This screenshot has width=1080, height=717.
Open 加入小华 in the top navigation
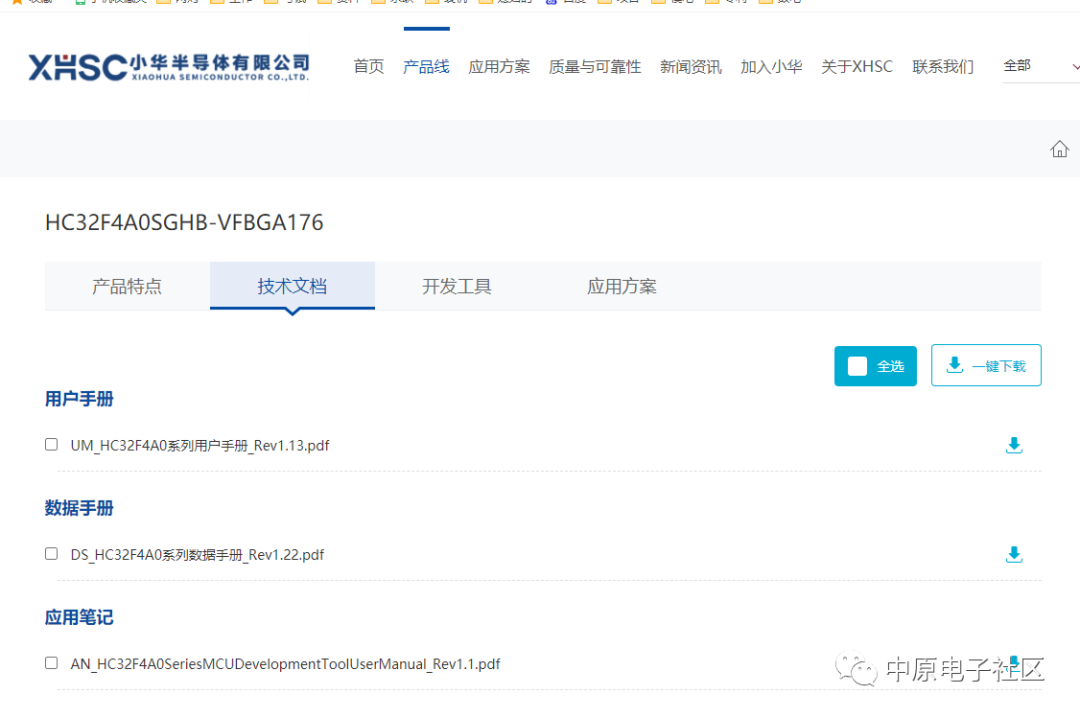tap(771, 67)
